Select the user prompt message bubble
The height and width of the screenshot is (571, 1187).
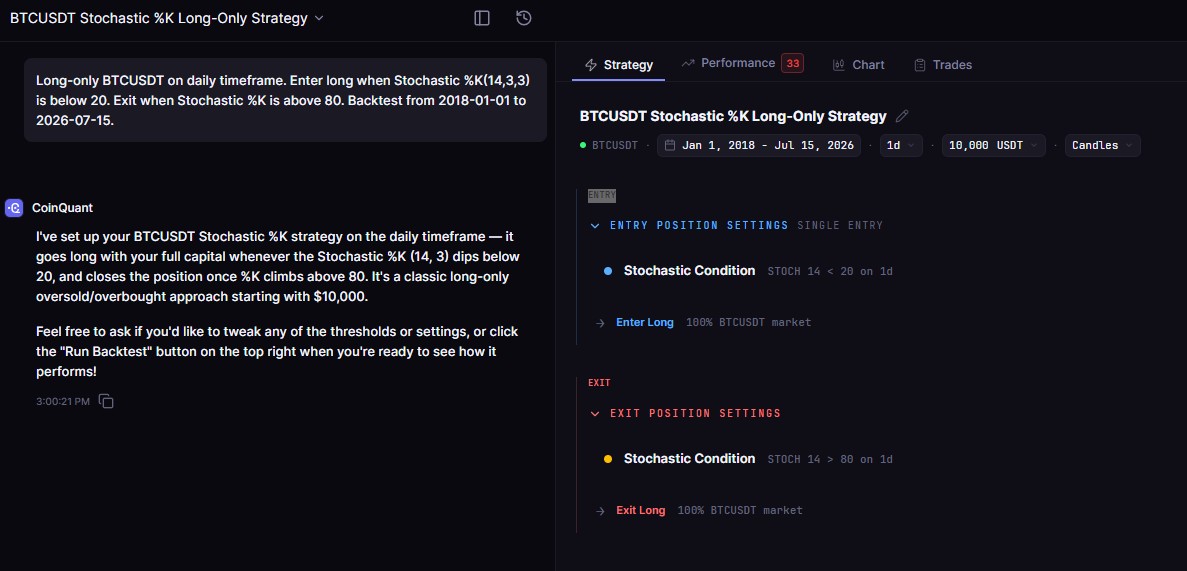[285, 100]
